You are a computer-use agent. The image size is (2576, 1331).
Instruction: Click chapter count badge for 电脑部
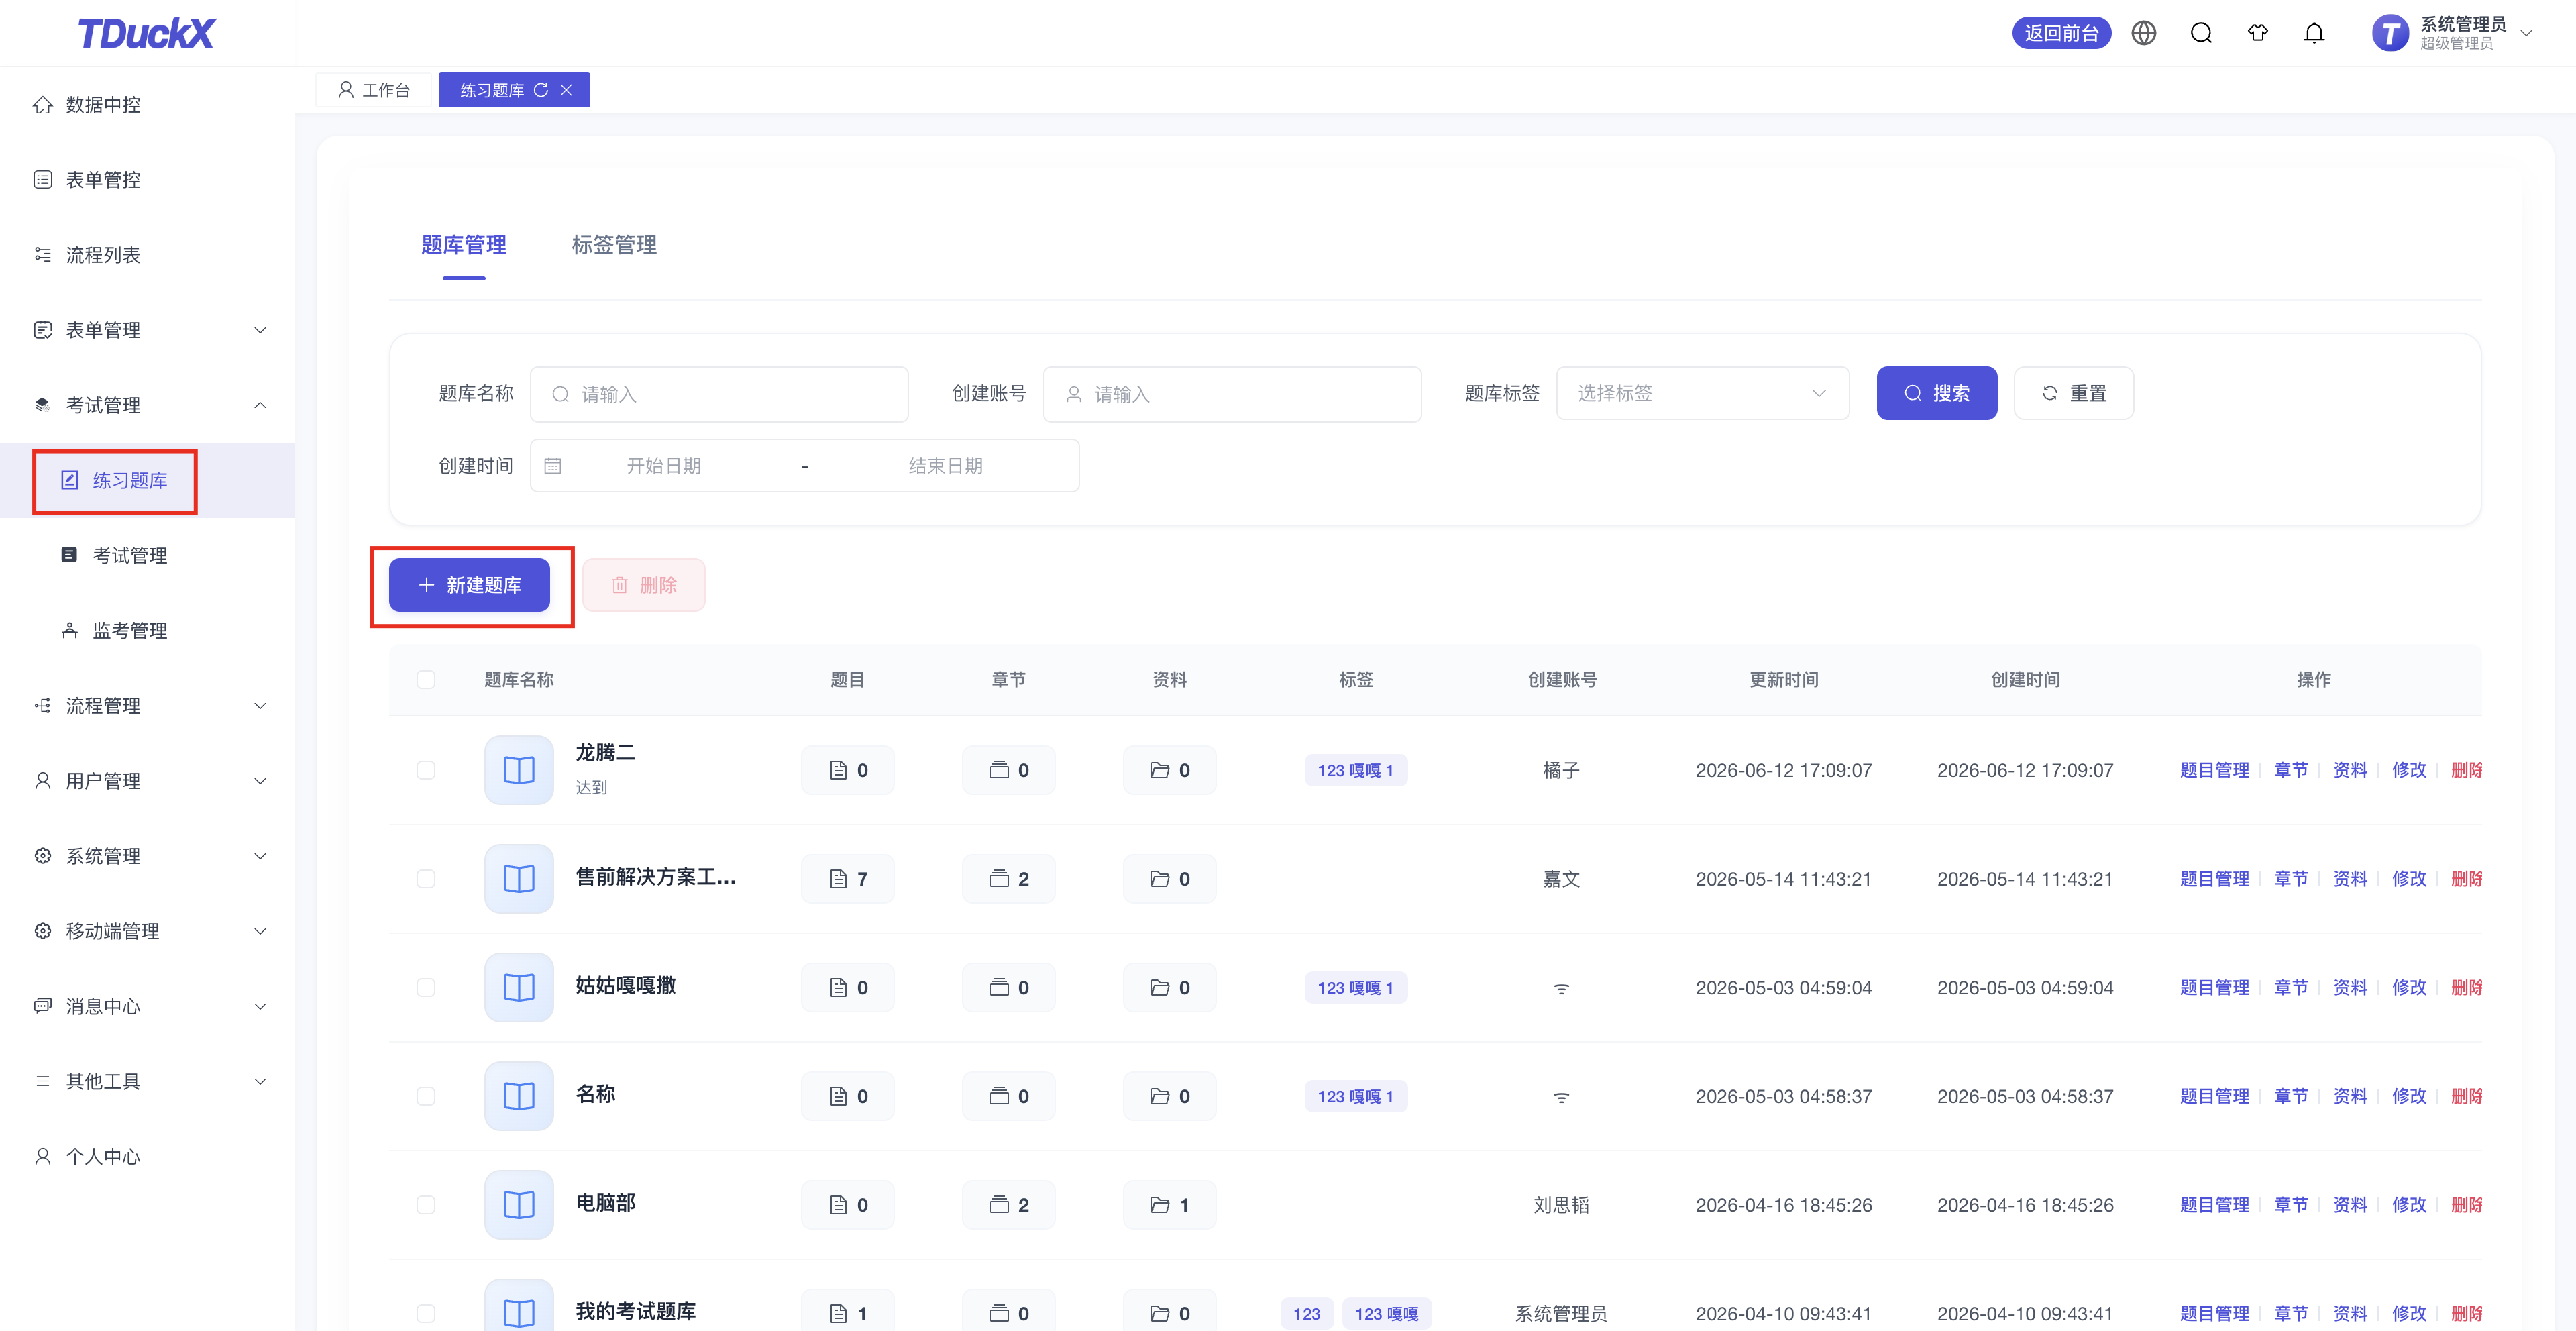tap(1009, 1205)
